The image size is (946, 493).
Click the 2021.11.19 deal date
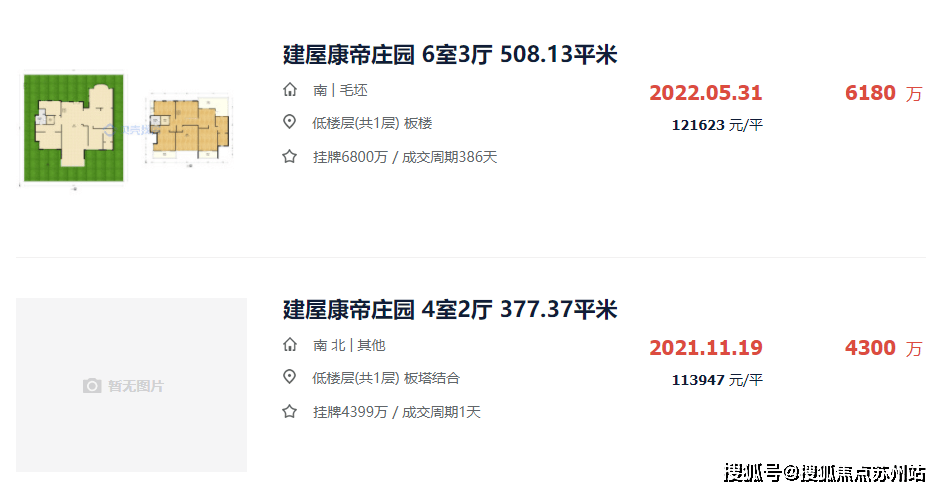pos(706,348)
